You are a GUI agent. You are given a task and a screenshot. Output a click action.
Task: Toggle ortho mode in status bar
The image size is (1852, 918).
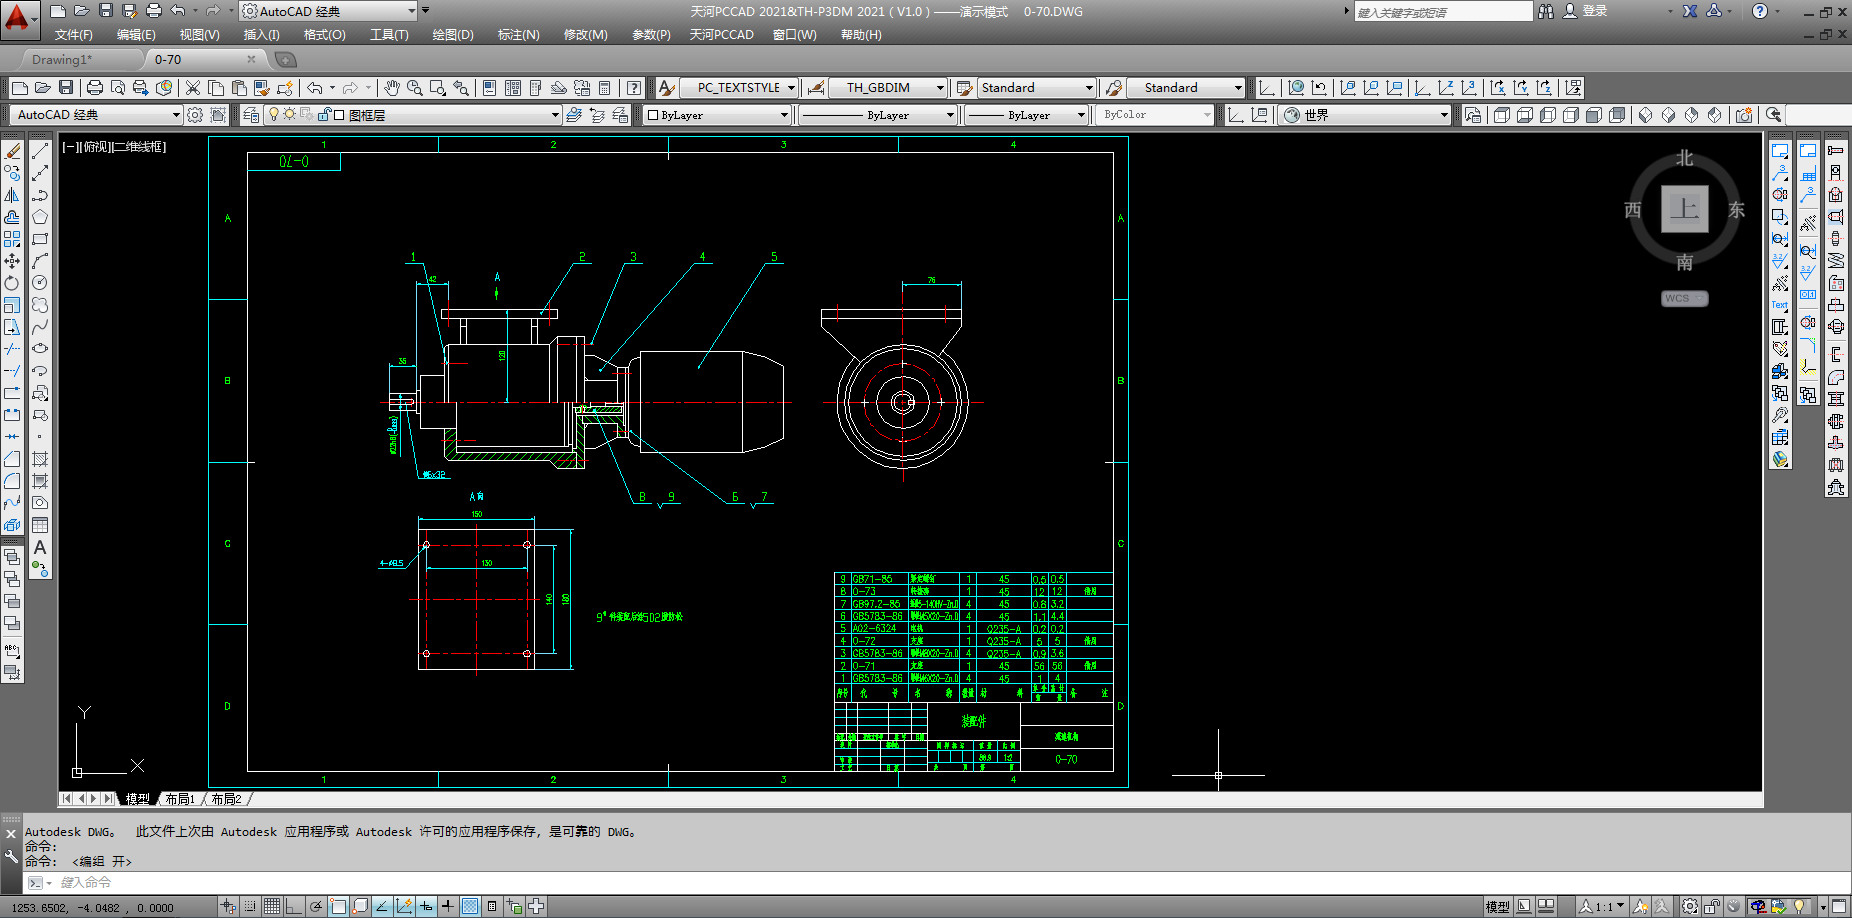click(x=293, y=906)
